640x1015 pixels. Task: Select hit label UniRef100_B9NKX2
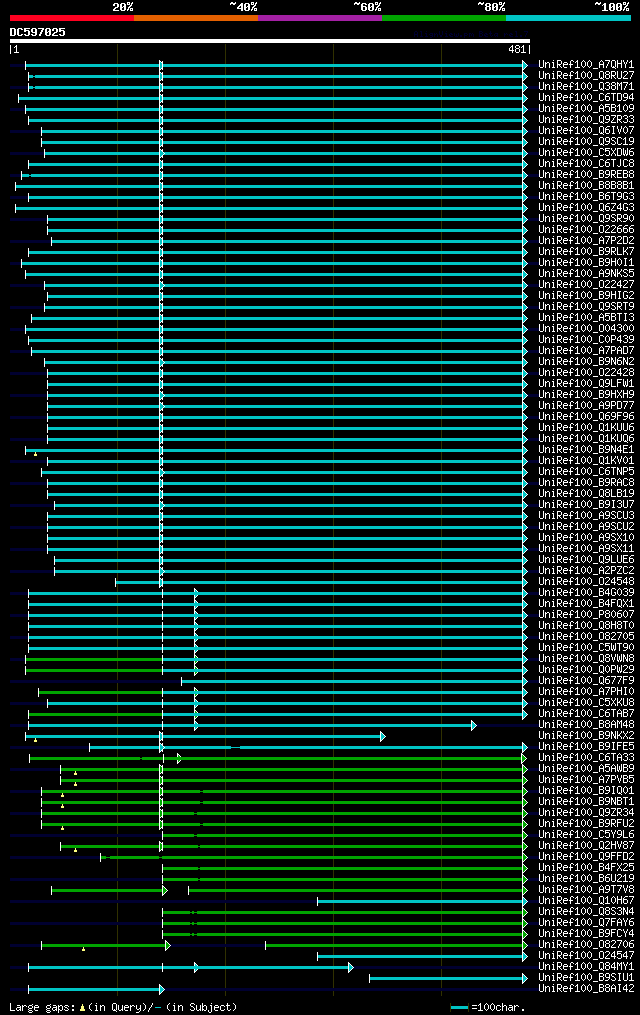pyautogui.click(x=586, y=736)
